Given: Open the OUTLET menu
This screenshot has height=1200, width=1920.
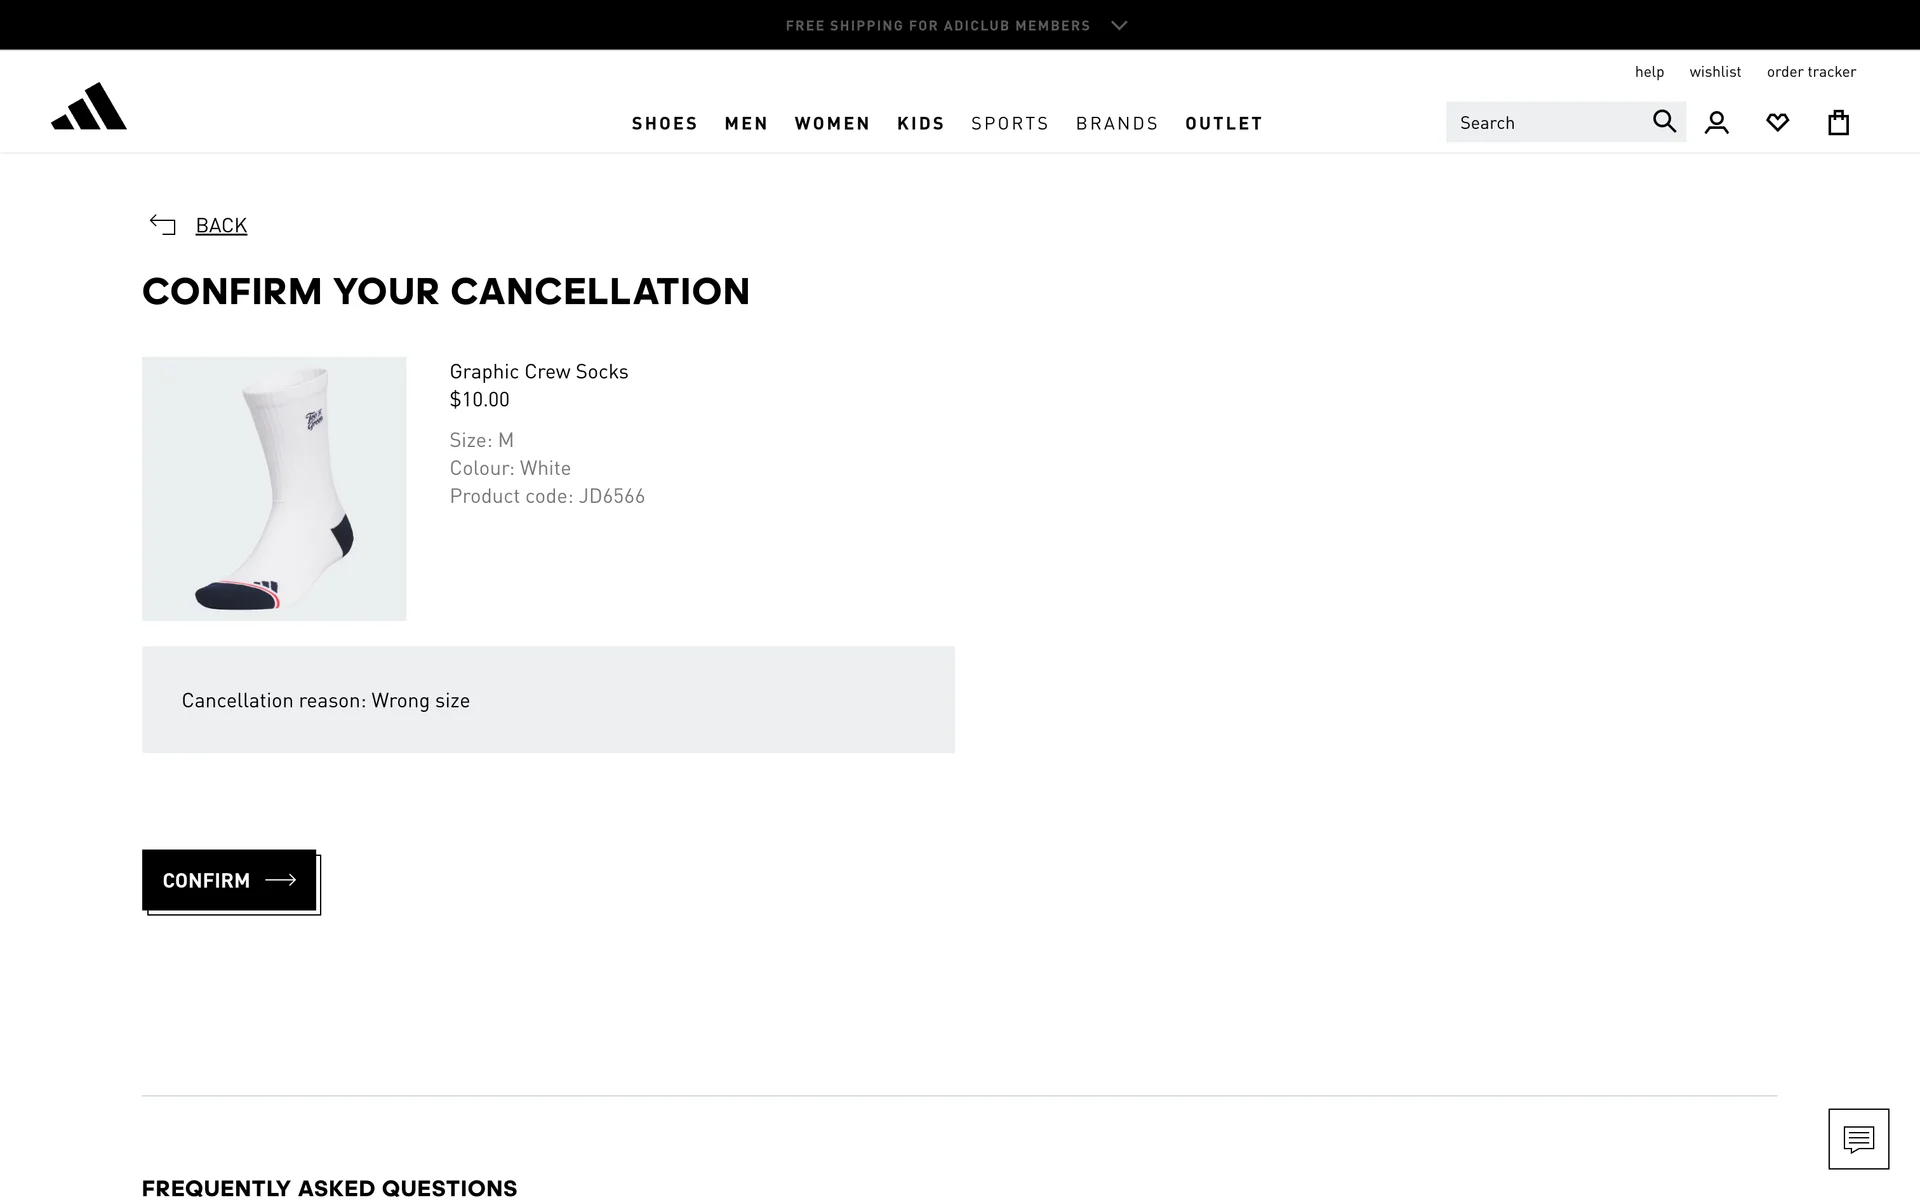Looking at the screenshot, I should (1224, 123).
